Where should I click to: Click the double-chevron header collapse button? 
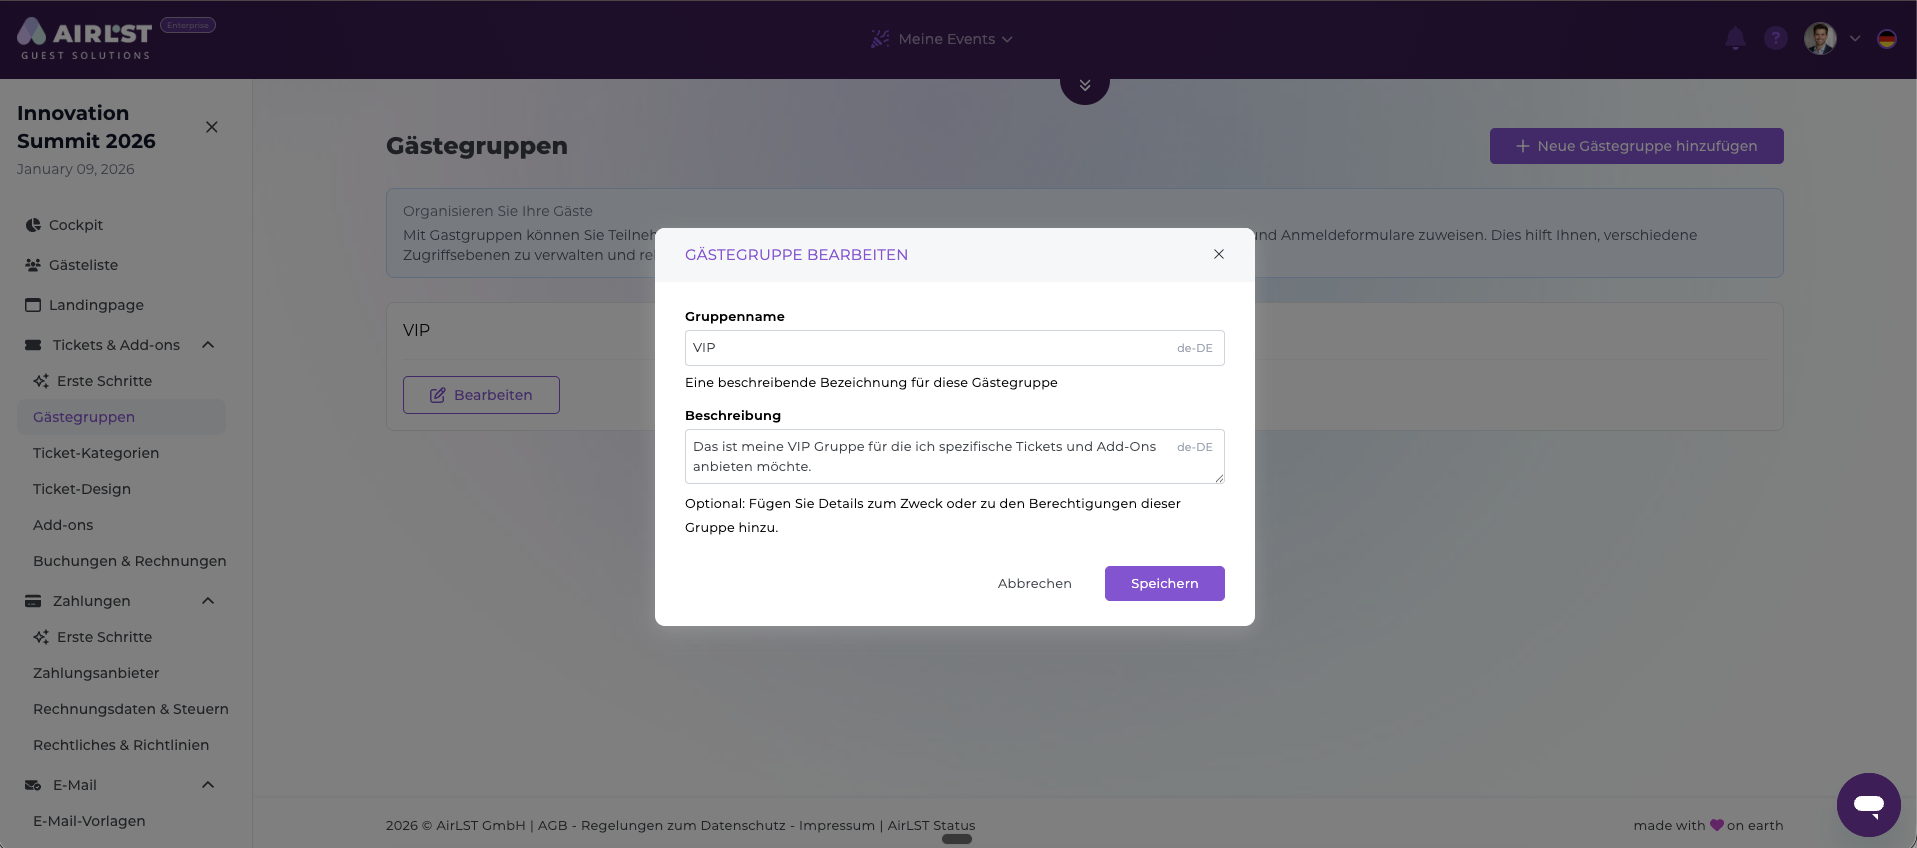(x=1085, y=86)
